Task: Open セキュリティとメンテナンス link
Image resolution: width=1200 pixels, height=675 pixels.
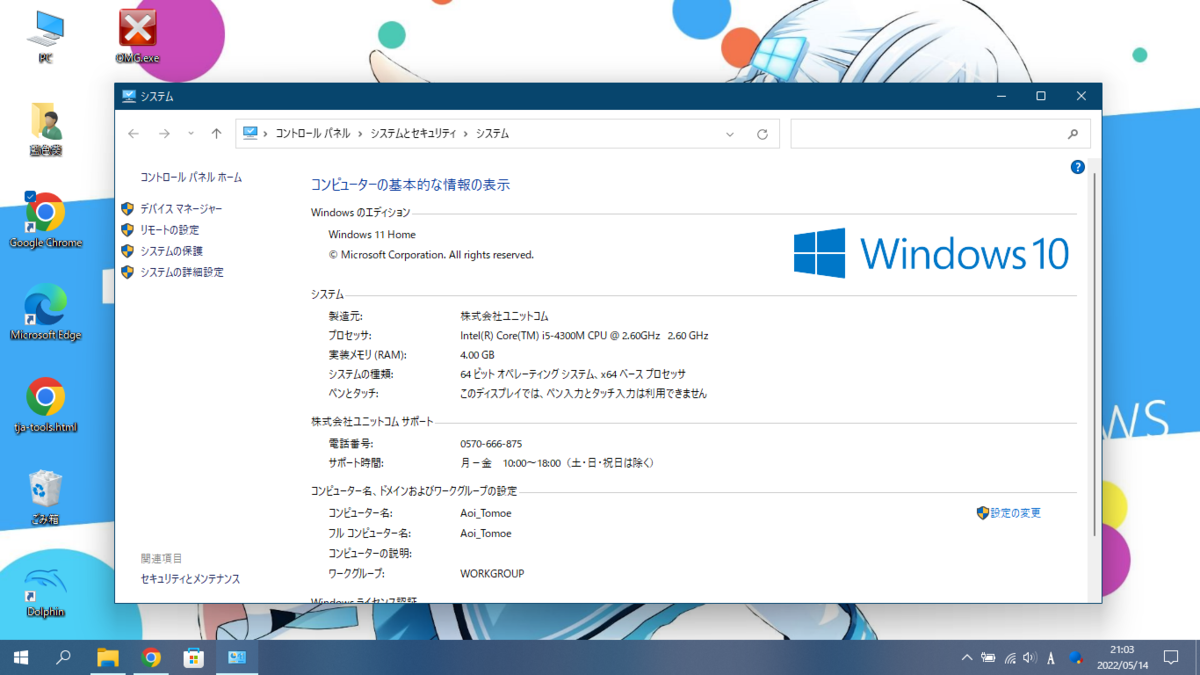Action: [190, 579]
